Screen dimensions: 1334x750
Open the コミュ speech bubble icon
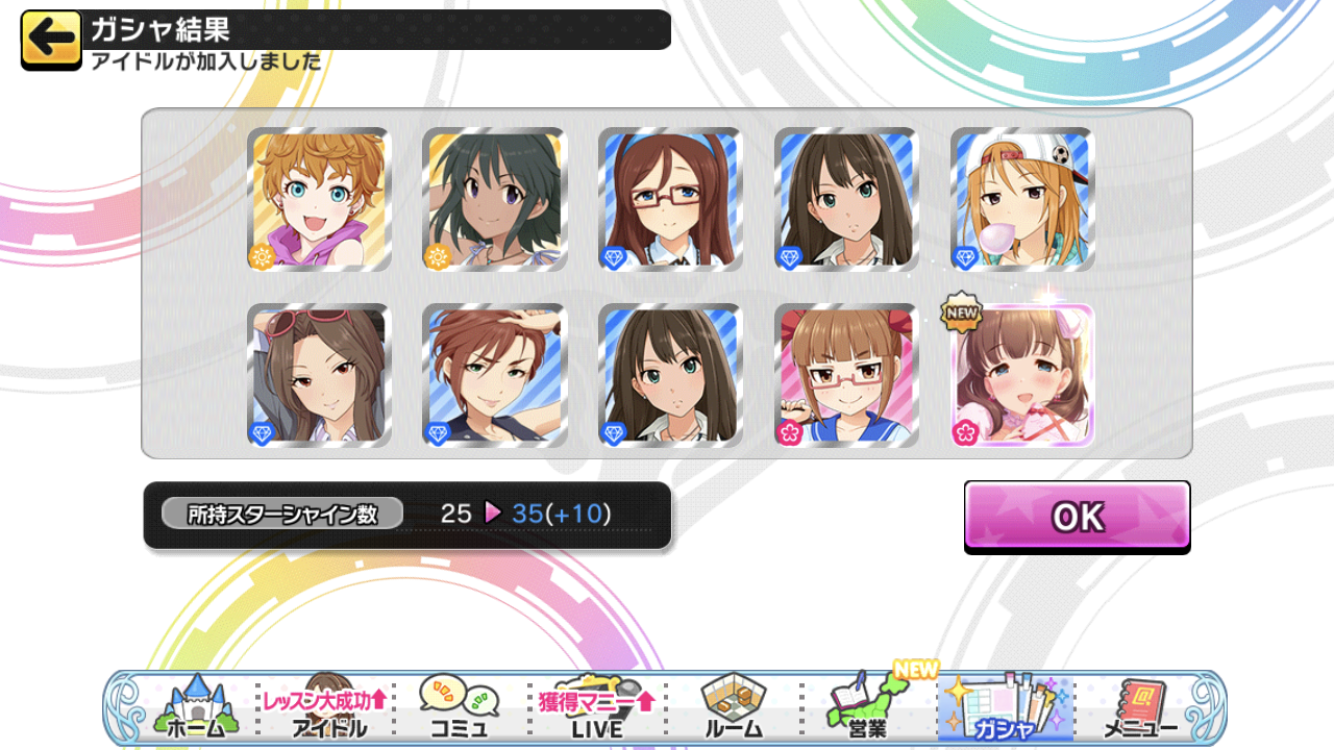459,707
